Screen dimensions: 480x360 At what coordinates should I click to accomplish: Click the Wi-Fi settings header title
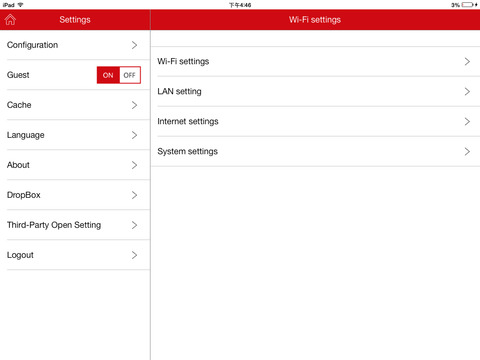(315, 20)
